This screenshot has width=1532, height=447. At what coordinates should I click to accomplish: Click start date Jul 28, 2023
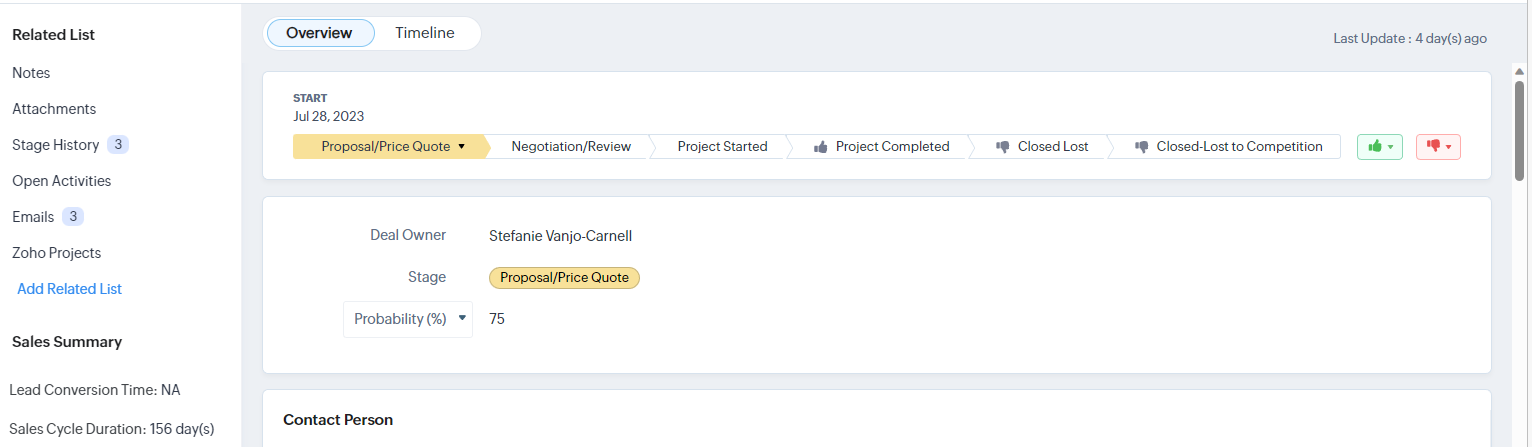(x=328, y=116)
